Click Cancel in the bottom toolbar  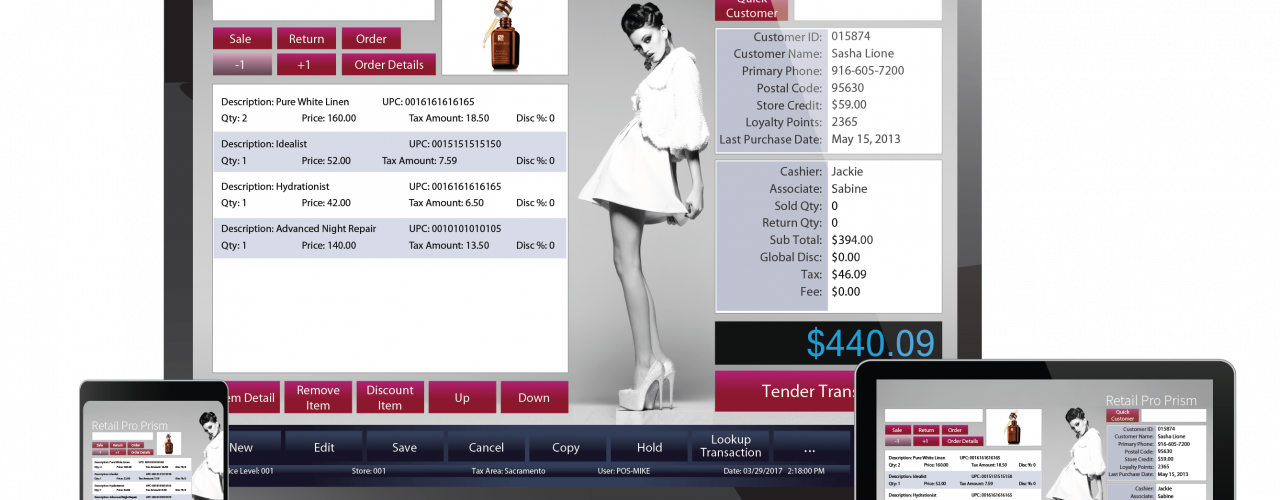[486, 447]
